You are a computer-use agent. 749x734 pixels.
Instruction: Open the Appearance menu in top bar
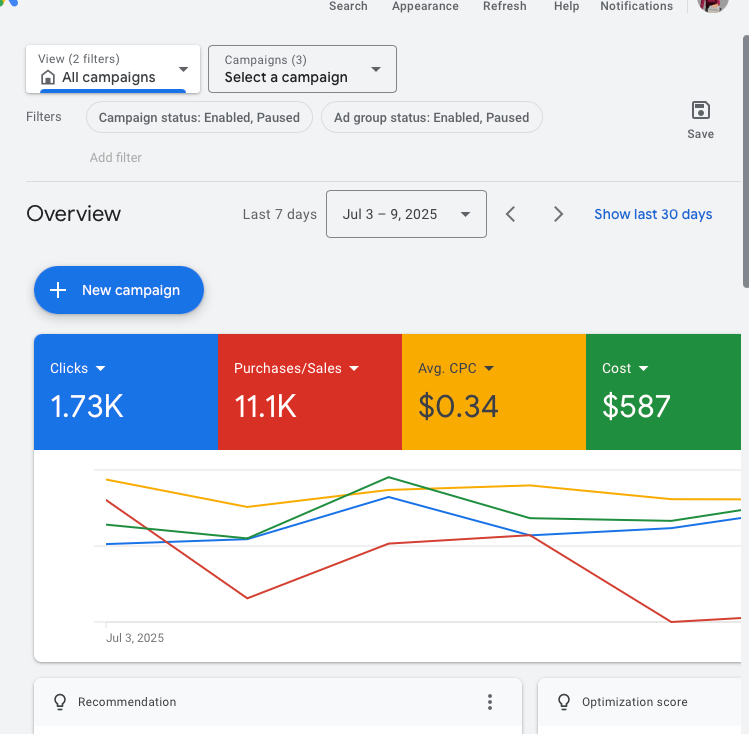point(425,6)
